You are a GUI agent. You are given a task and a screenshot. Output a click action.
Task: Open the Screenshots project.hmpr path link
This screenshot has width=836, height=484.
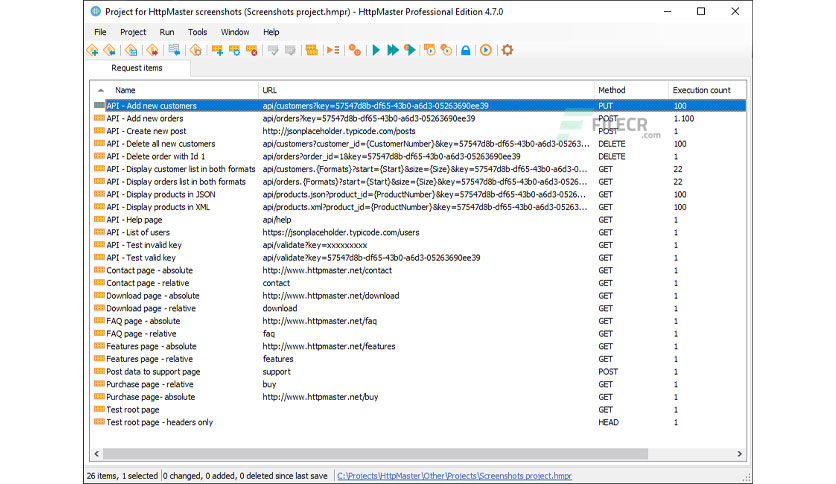click(x=454, y=476)
